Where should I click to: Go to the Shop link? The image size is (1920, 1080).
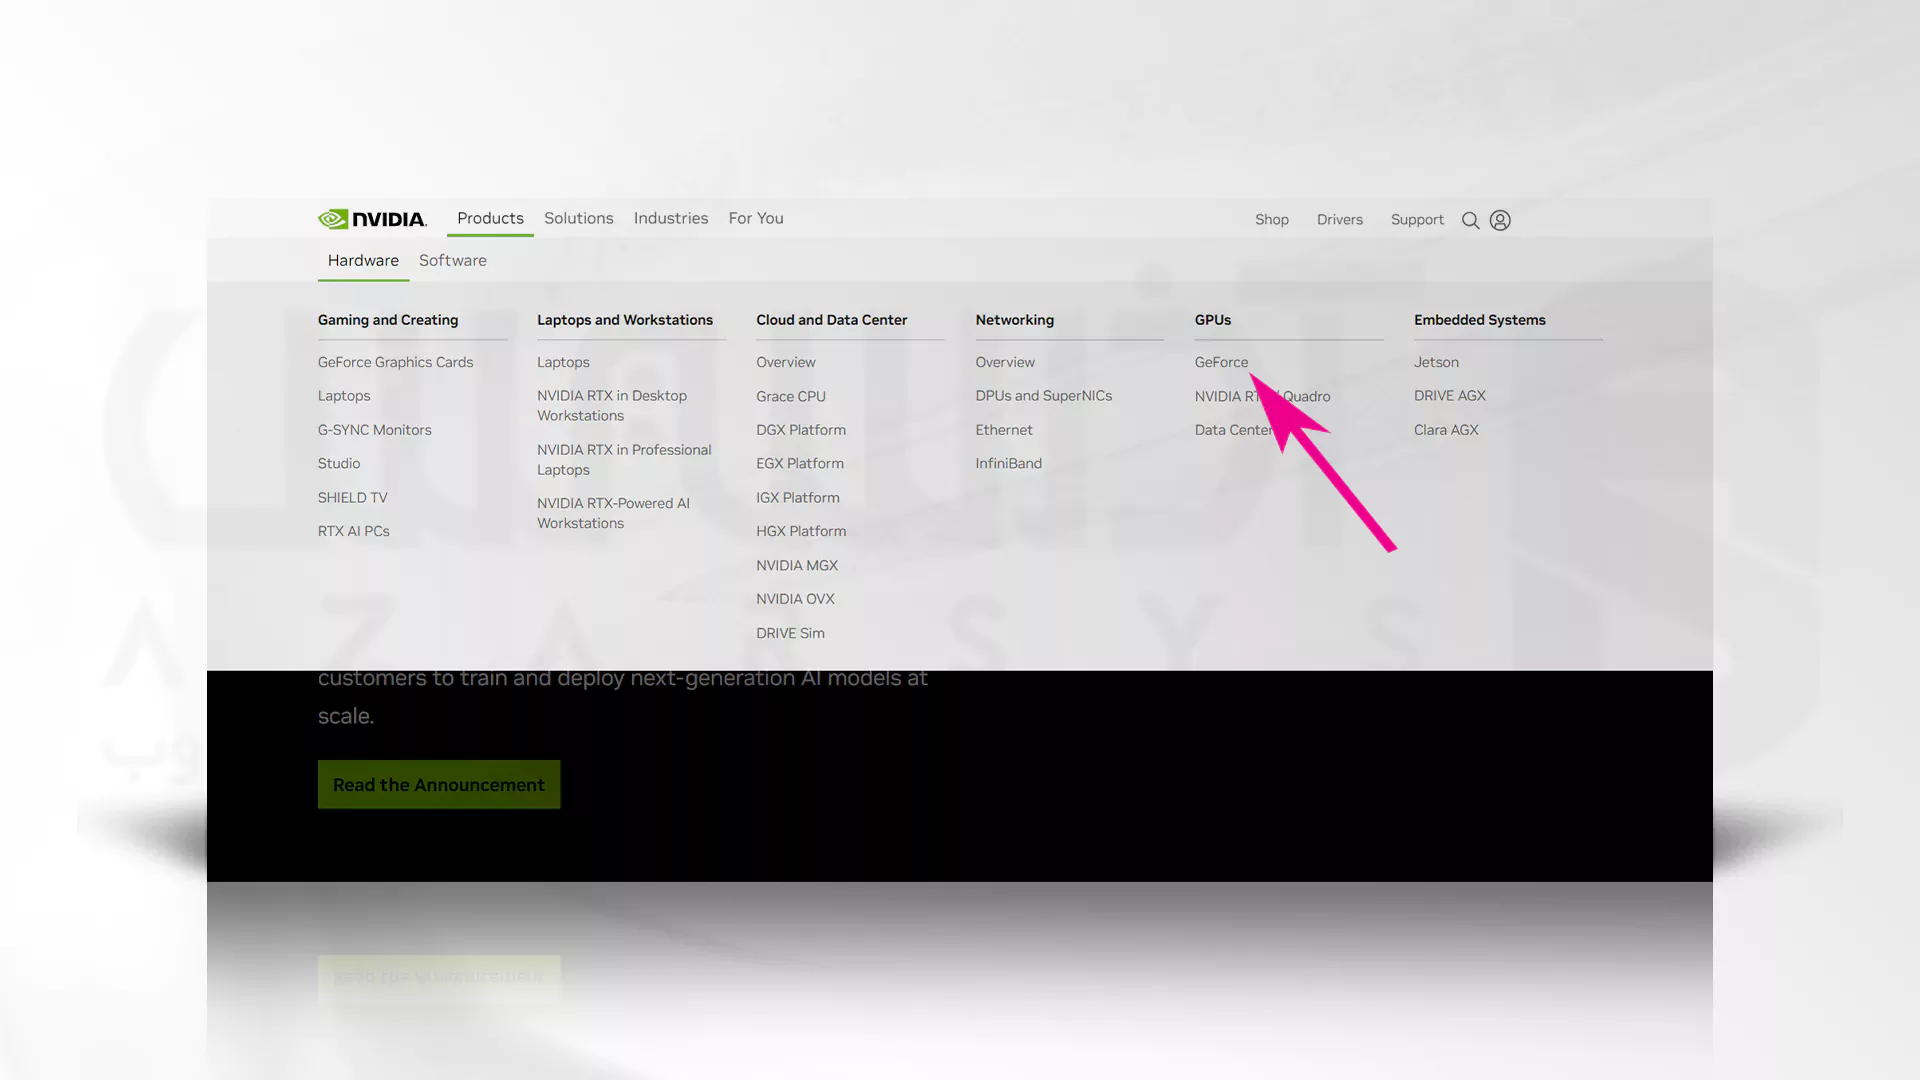[1272, 219]
